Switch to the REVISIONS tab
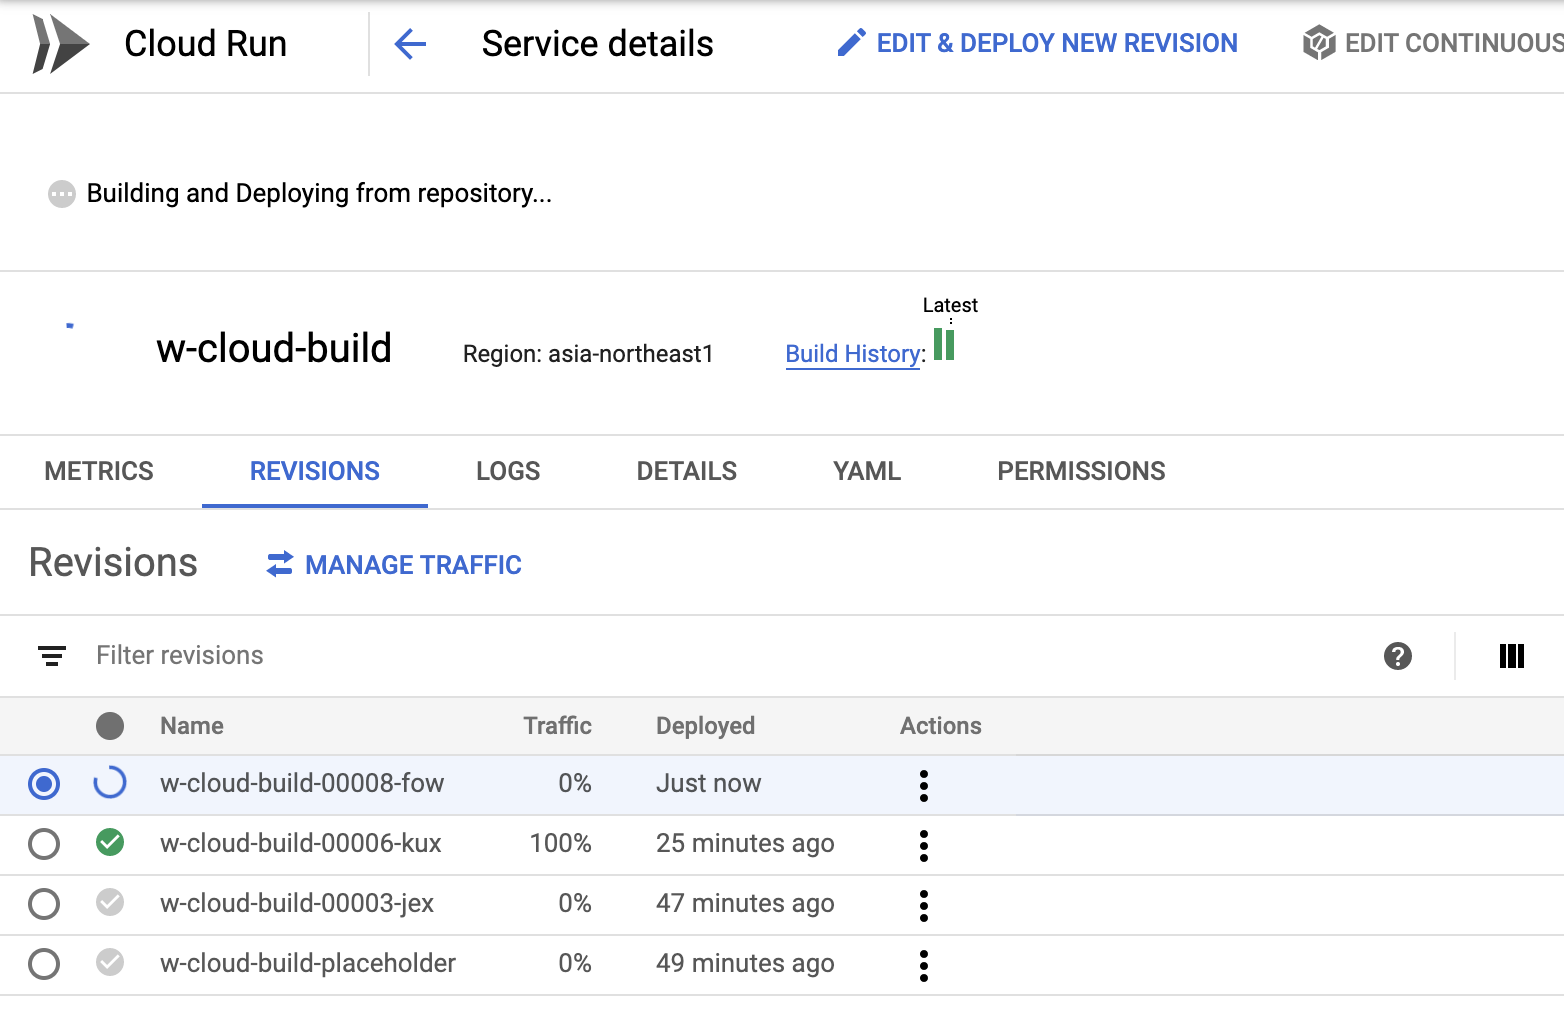 (315, 471)
